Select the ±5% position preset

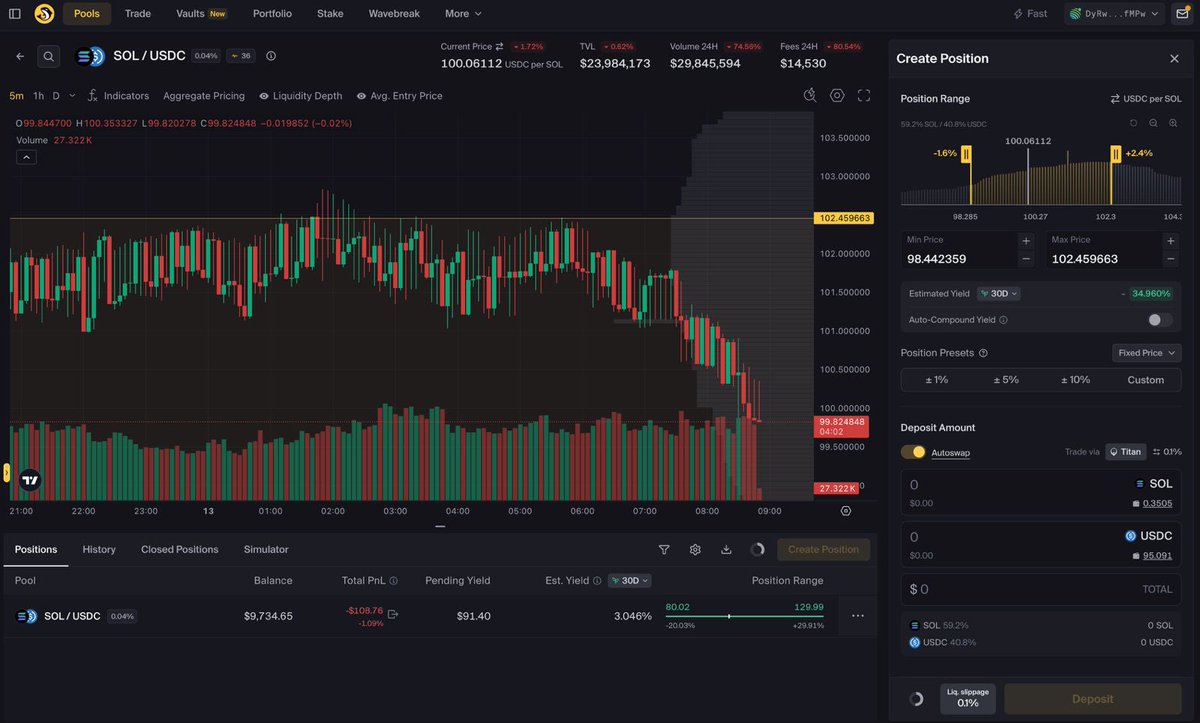coord(1006,380)
